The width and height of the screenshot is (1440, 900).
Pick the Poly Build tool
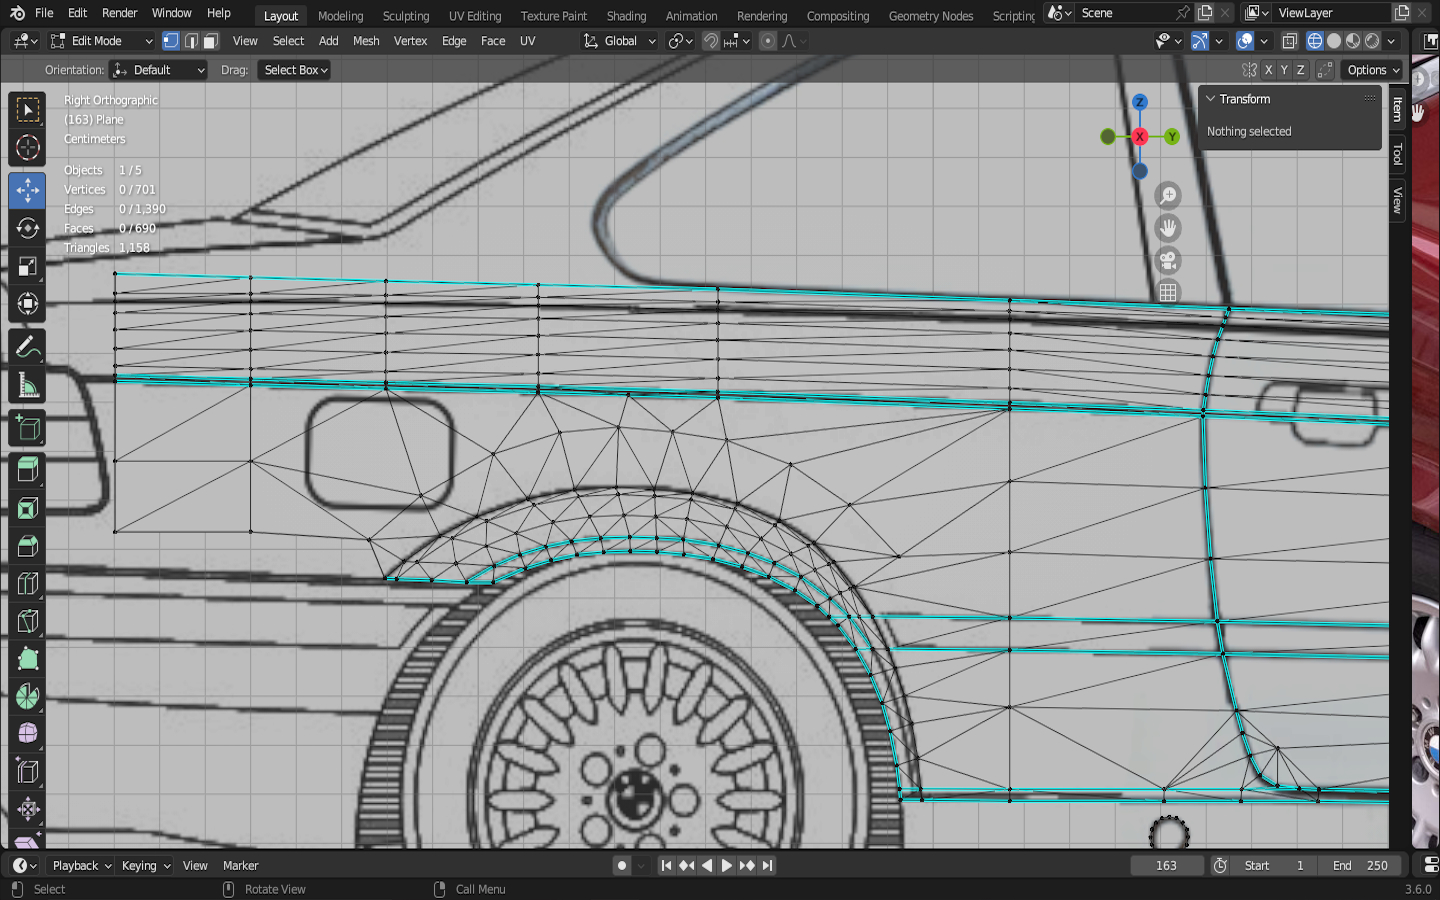point(28,659)
